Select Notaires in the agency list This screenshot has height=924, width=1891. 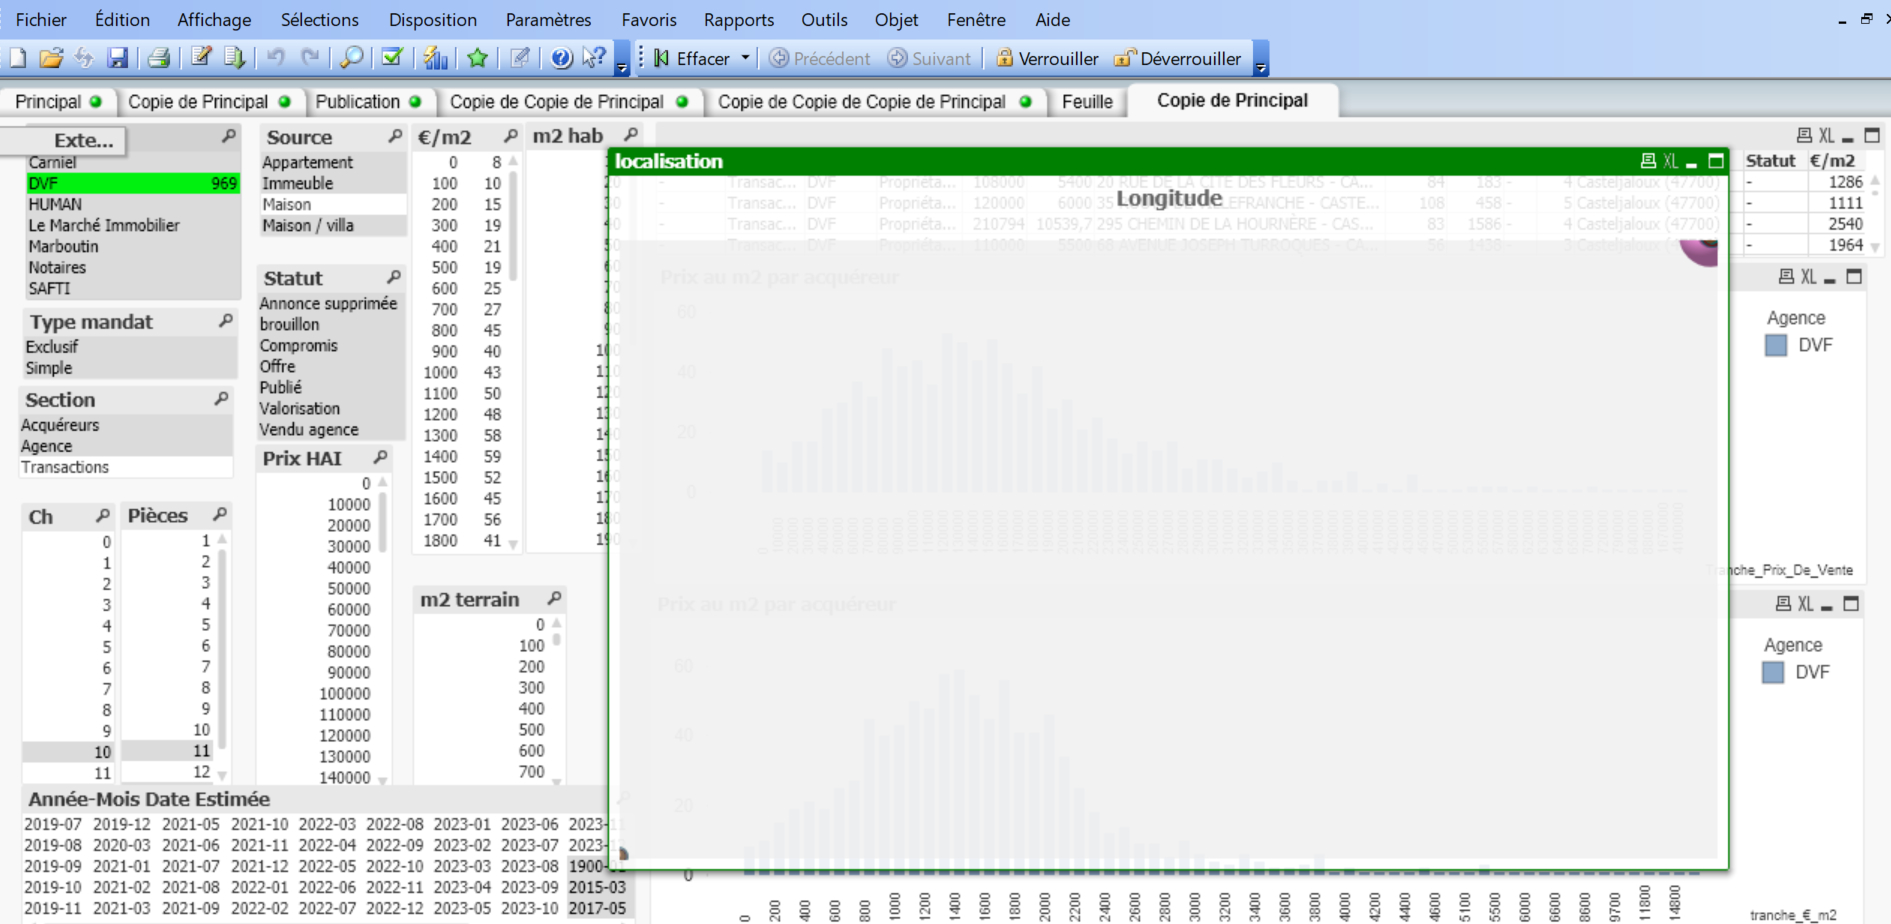pos(57,267)
